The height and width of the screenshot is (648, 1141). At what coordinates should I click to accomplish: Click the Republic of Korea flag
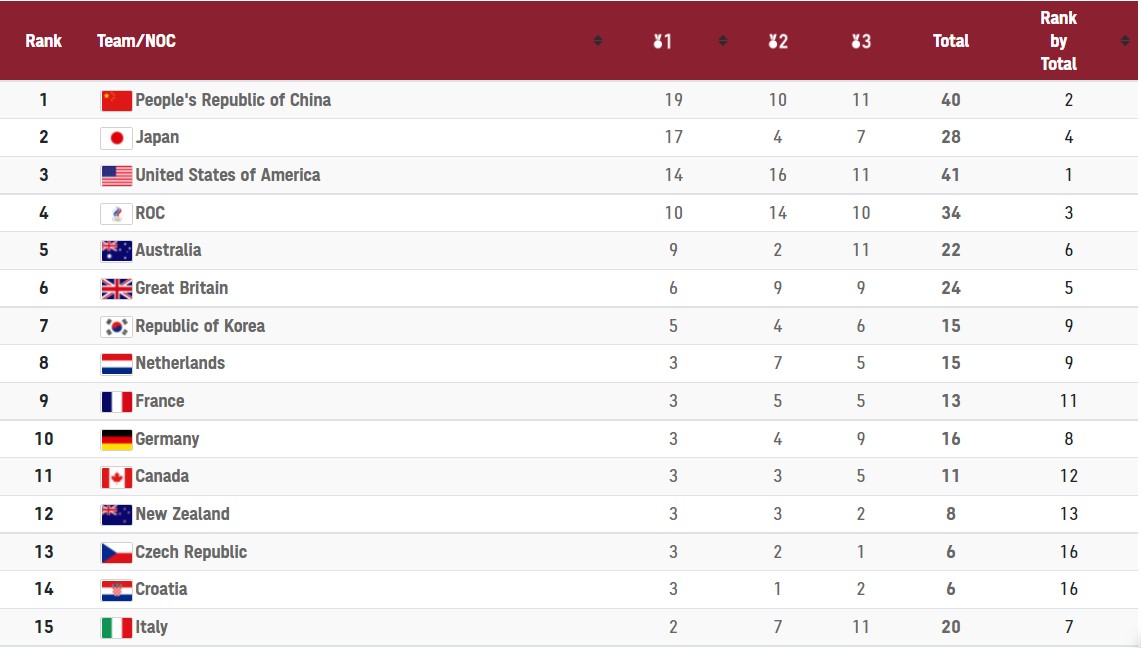(x=117, y=326)
